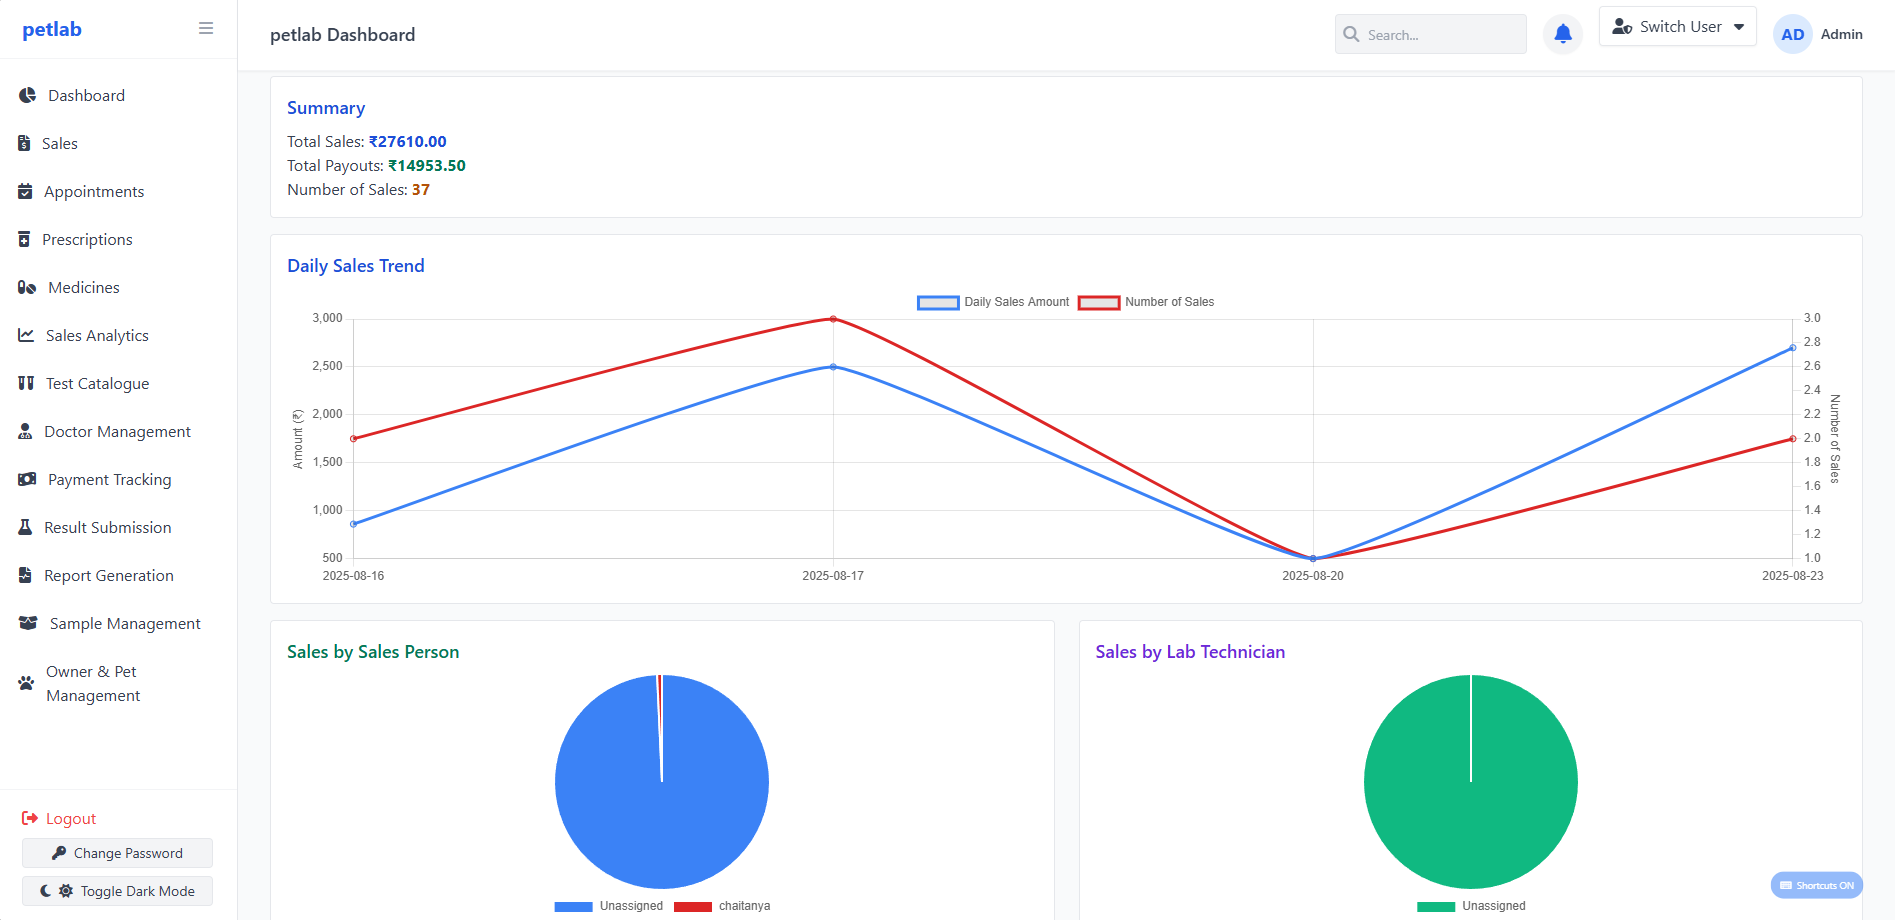The height and width of the screenshot is (920, 1895).
Task: Select the Test Catalogue icon
Action: tap(25, 383)
